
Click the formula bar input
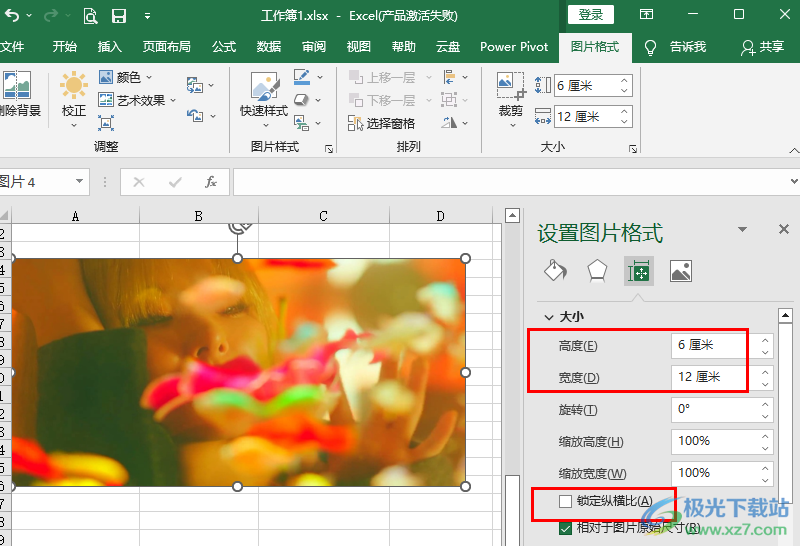tap(510, 182)
